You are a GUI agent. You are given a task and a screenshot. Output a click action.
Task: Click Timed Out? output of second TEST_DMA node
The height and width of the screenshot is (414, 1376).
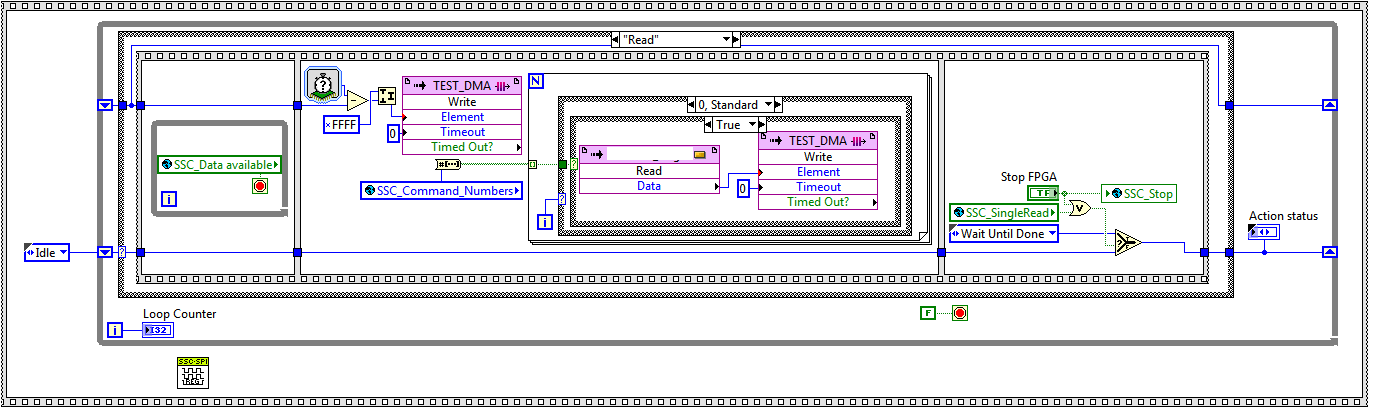pyautogui.click(x=818, y=202)
